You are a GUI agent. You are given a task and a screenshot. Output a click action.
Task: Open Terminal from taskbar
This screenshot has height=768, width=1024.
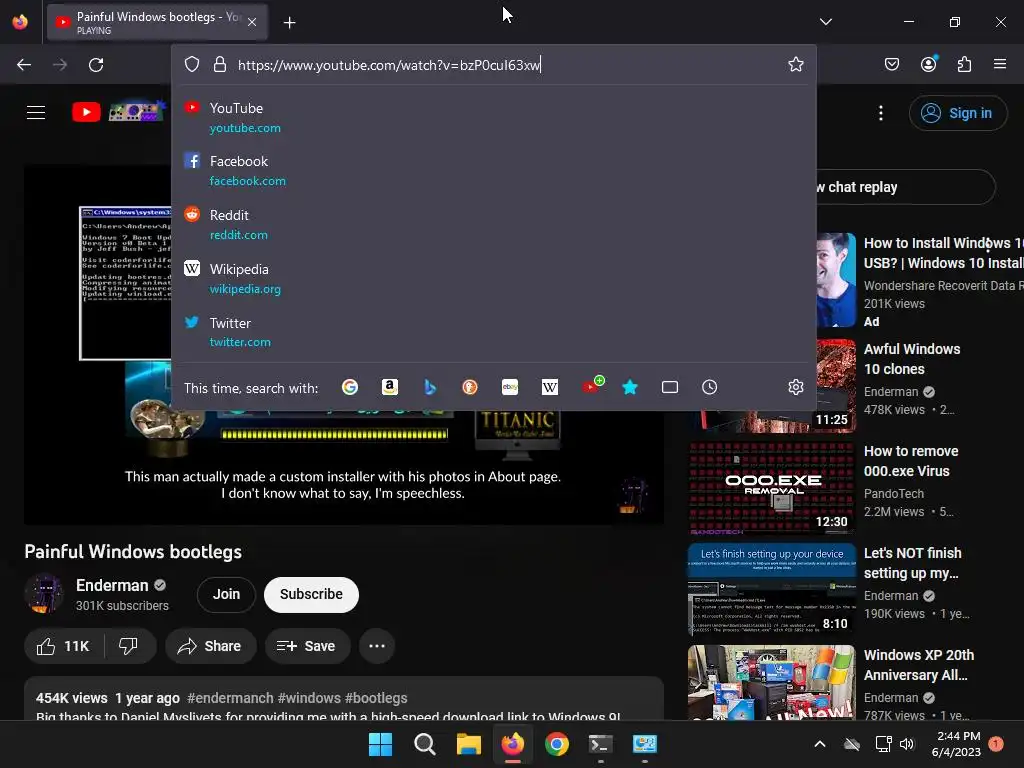click(601, 744)
